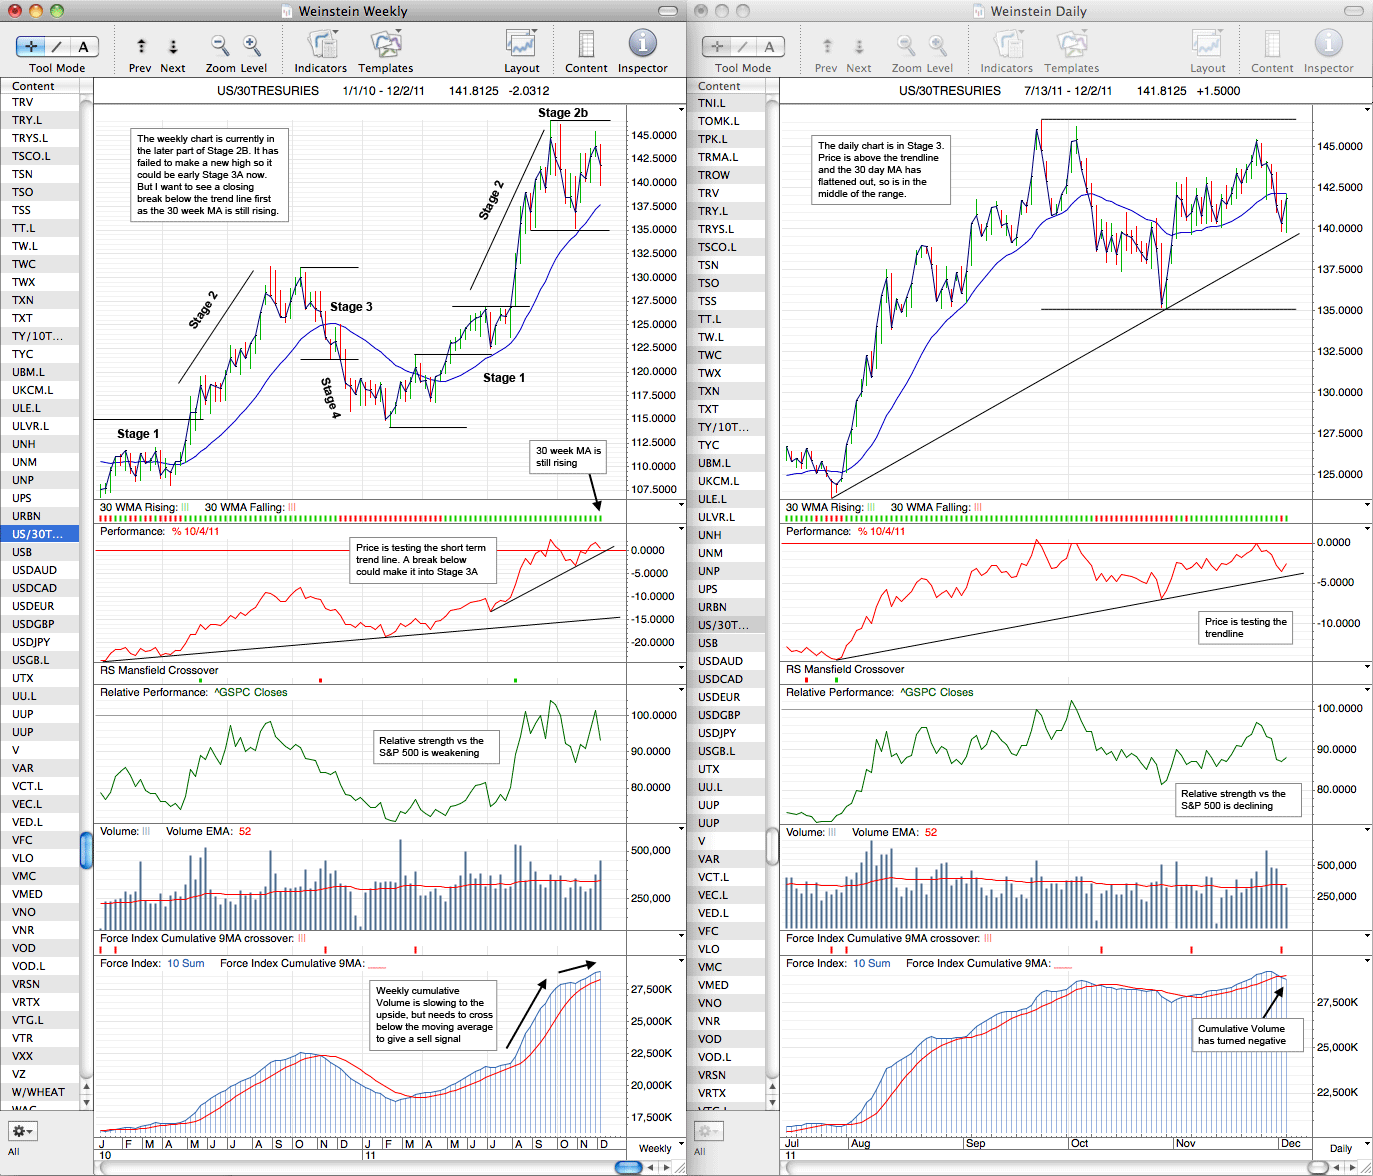Select TOMK.L in Daily symbol list
Screen dimensions: 1373x1176
point(726,121)
